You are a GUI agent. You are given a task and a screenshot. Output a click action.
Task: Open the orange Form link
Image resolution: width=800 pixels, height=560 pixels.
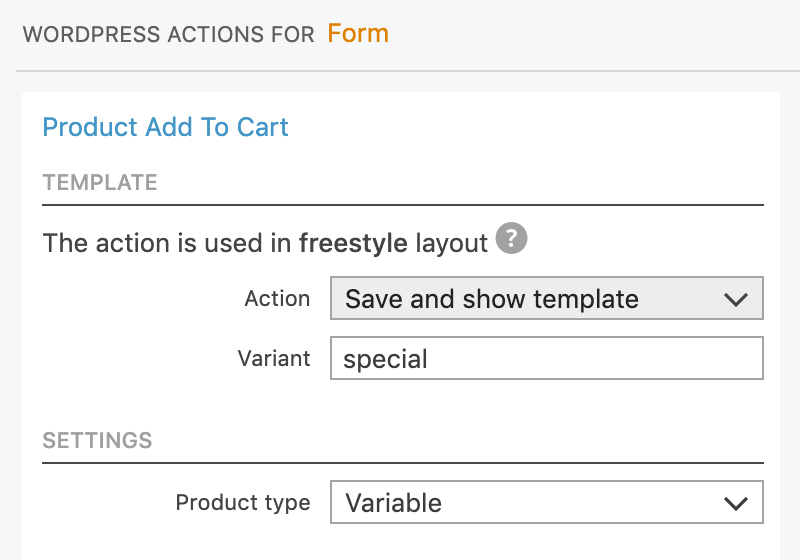click(358, 34)
